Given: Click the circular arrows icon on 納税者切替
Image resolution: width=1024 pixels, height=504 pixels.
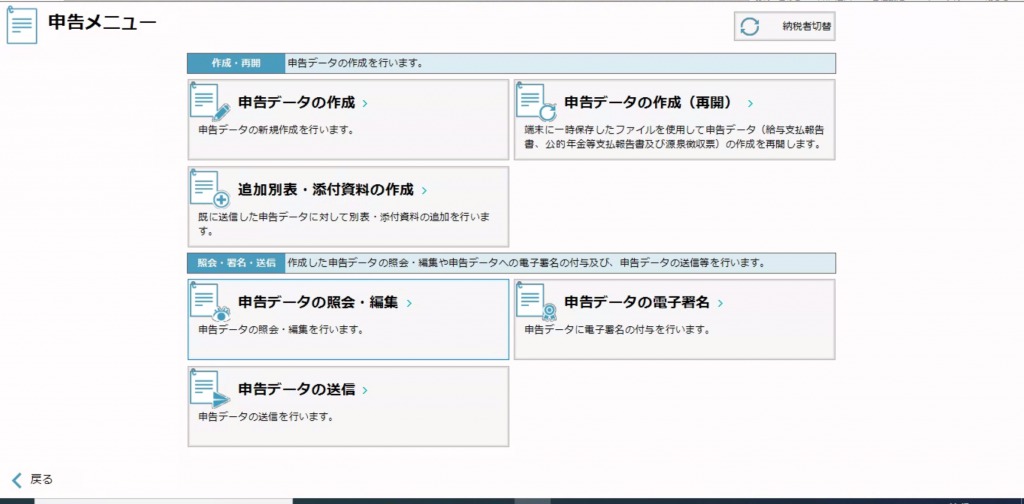Looking at the screenshot, I should coord(750,27).
